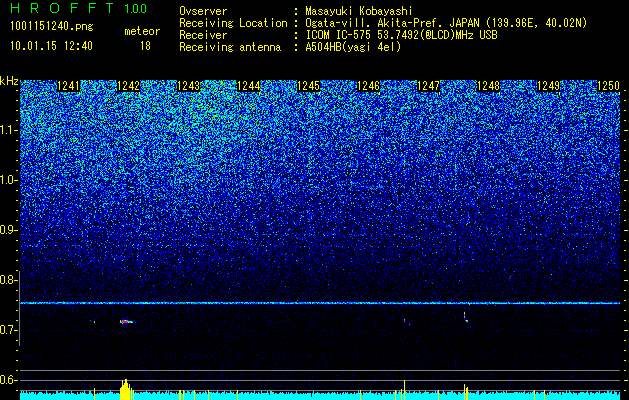Select the filename 1001151240.png
Image resolution: width=629 pixels, height=400 pixels.
click(x=52, y=27)
